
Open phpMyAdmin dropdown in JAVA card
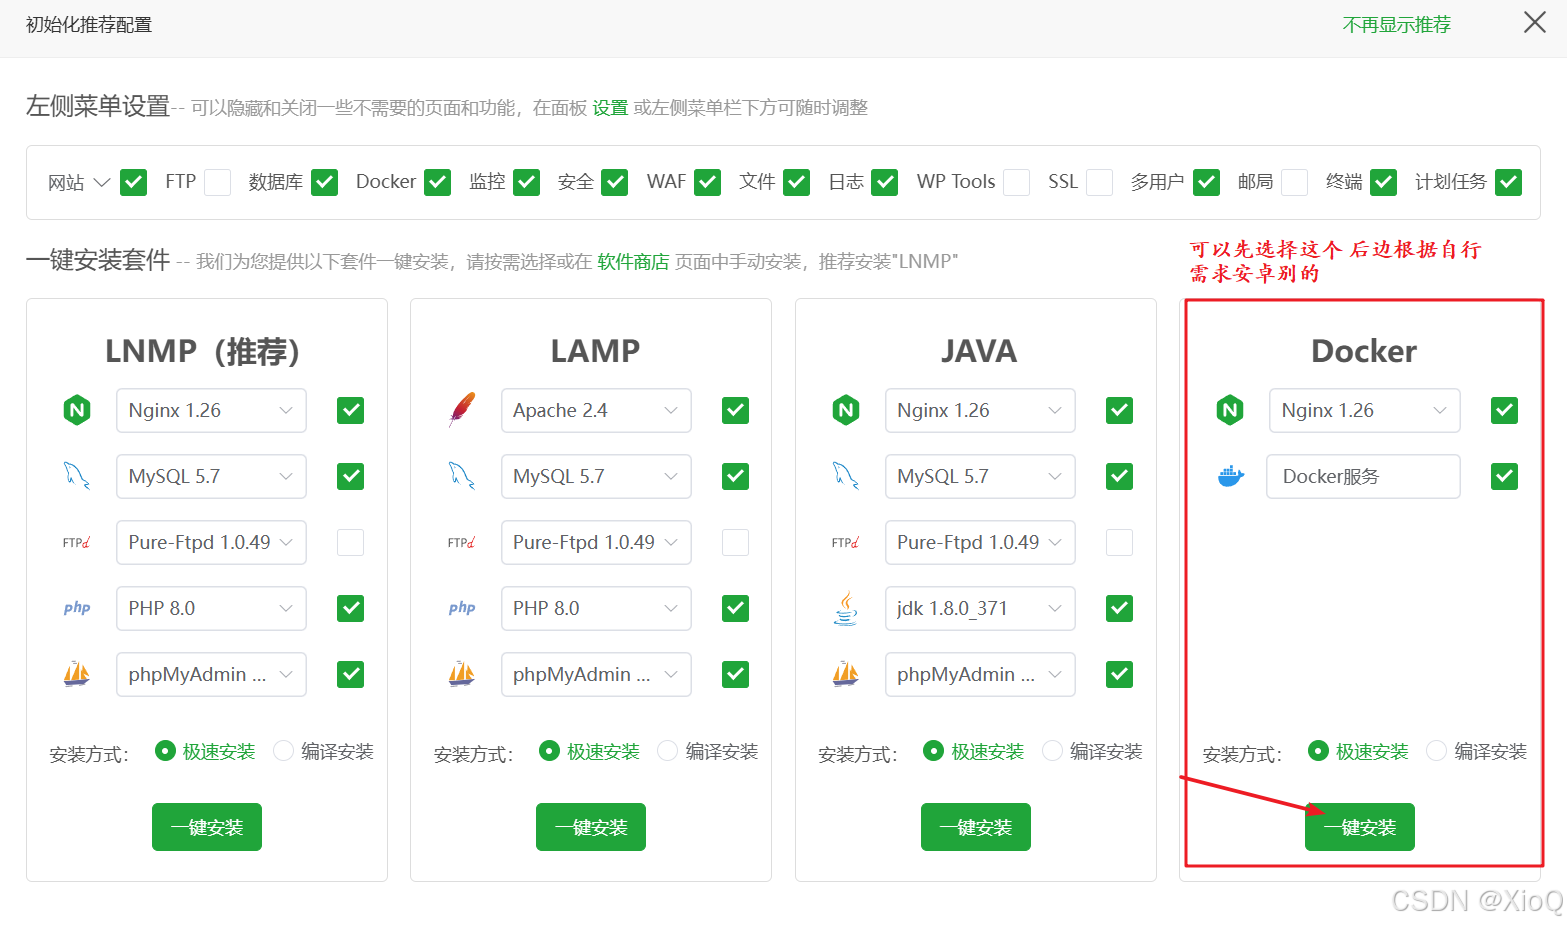(x=980, y=674)
